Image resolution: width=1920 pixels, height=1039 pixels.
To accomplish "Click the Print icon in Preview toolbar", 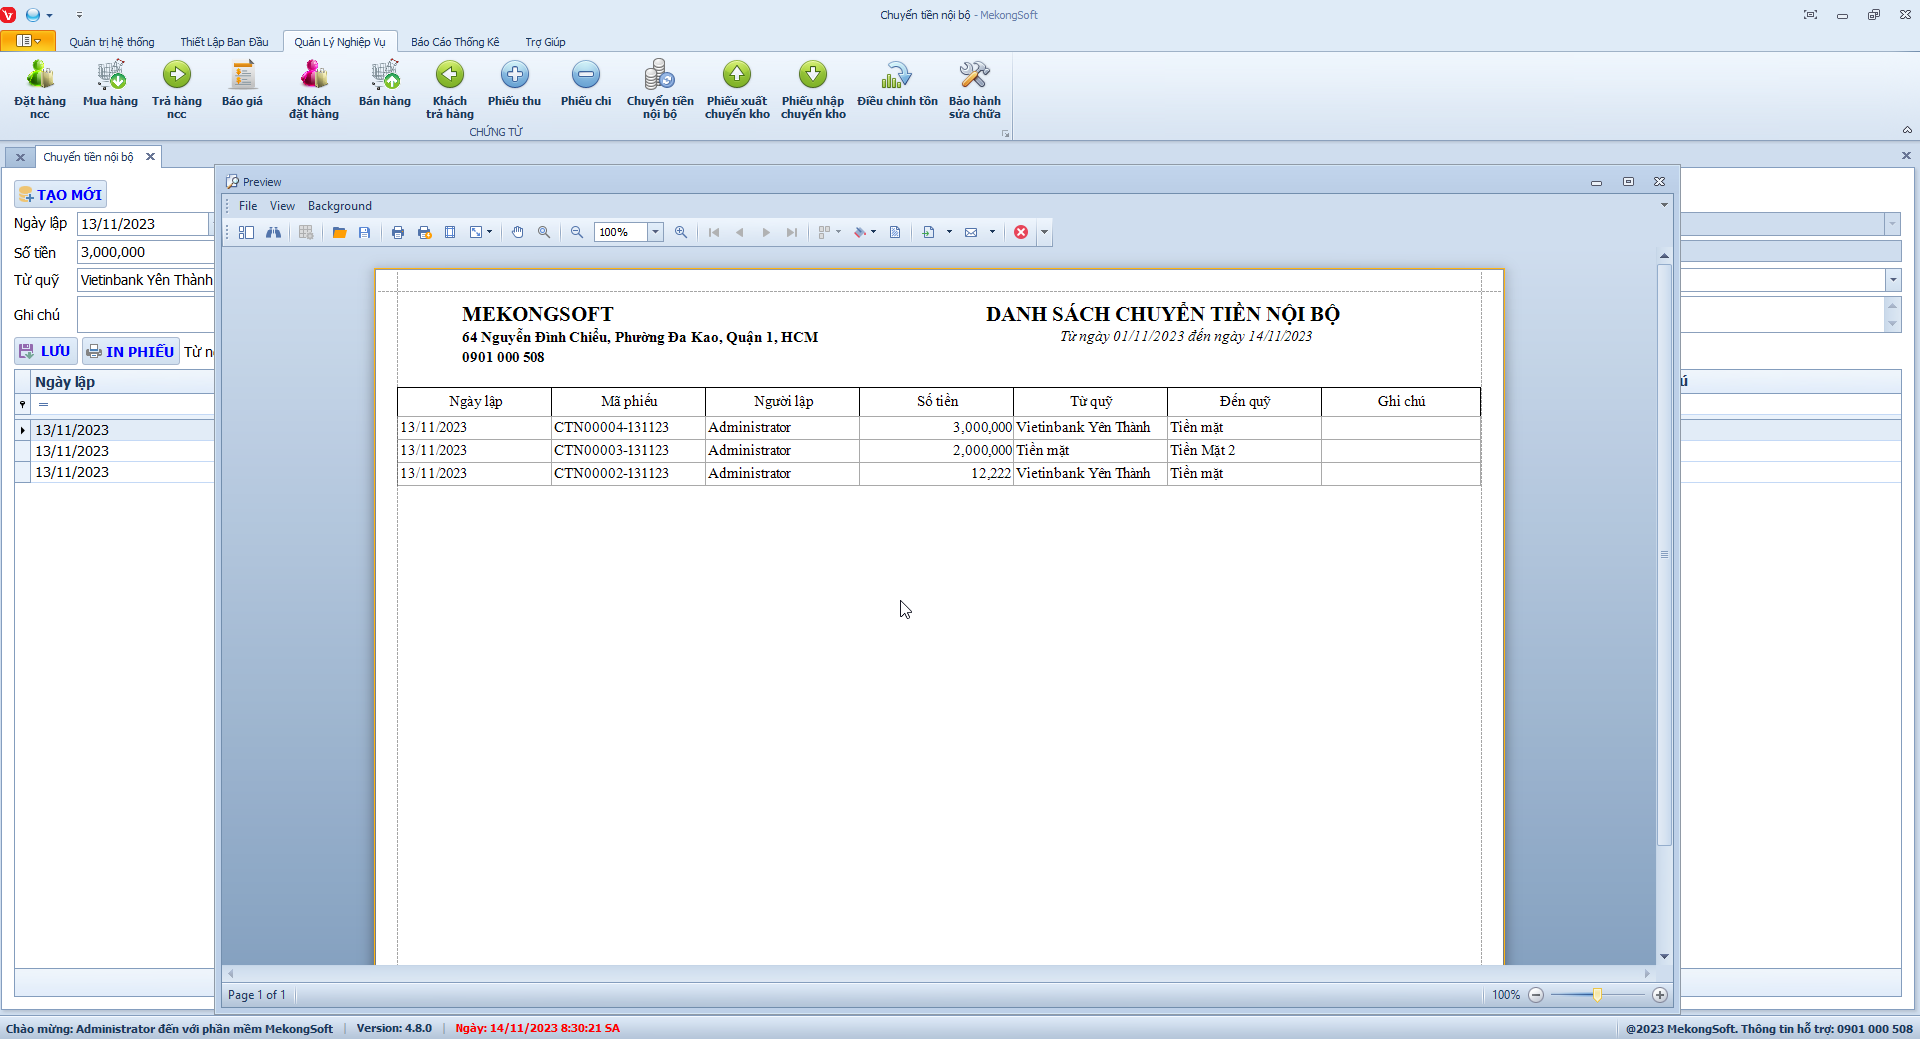I will click(398, 232).
